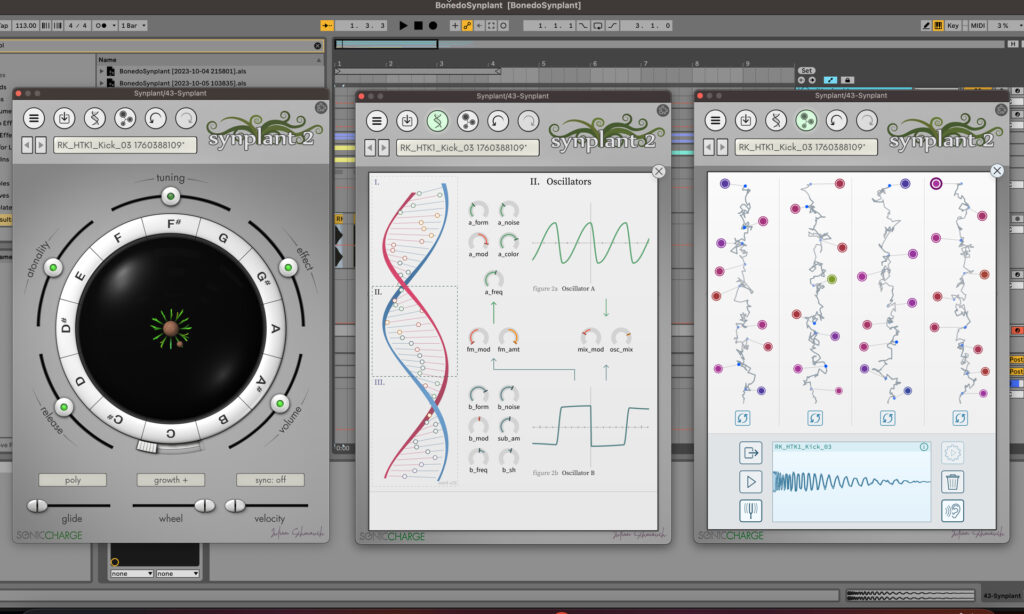Open the DNA editor in left Synplant window

point(95,120)
